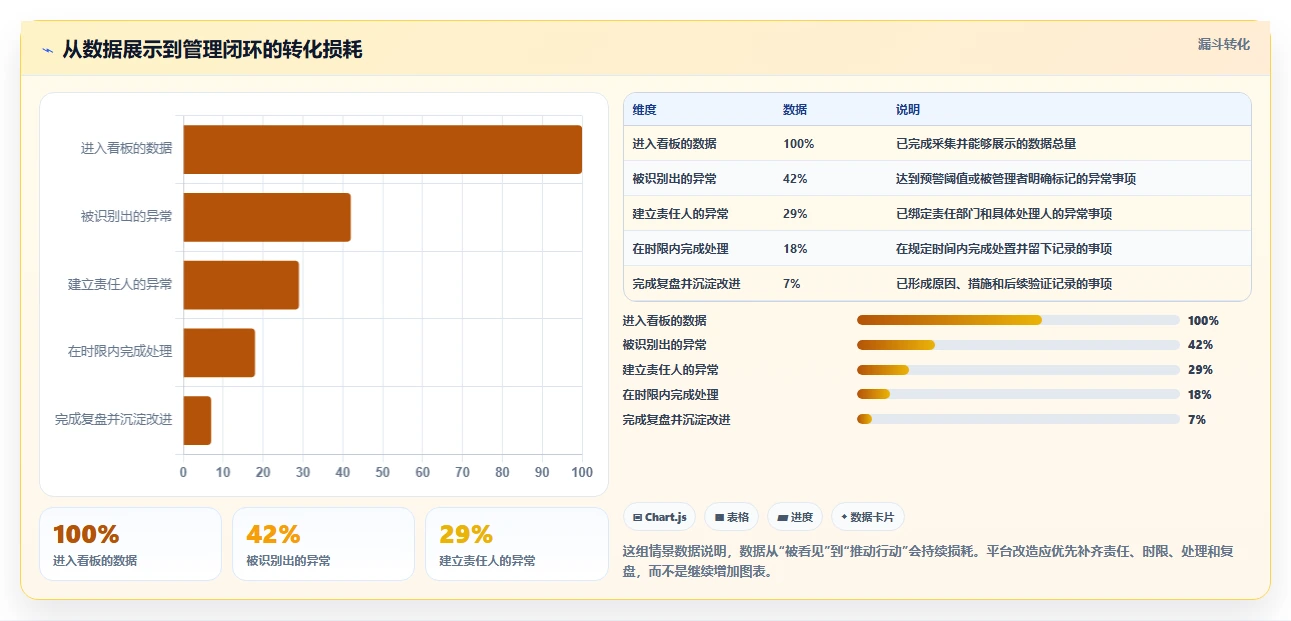Click the chart y-axis label 被识别出的异常
This screenshot has height=621, width=1291.
126,217
